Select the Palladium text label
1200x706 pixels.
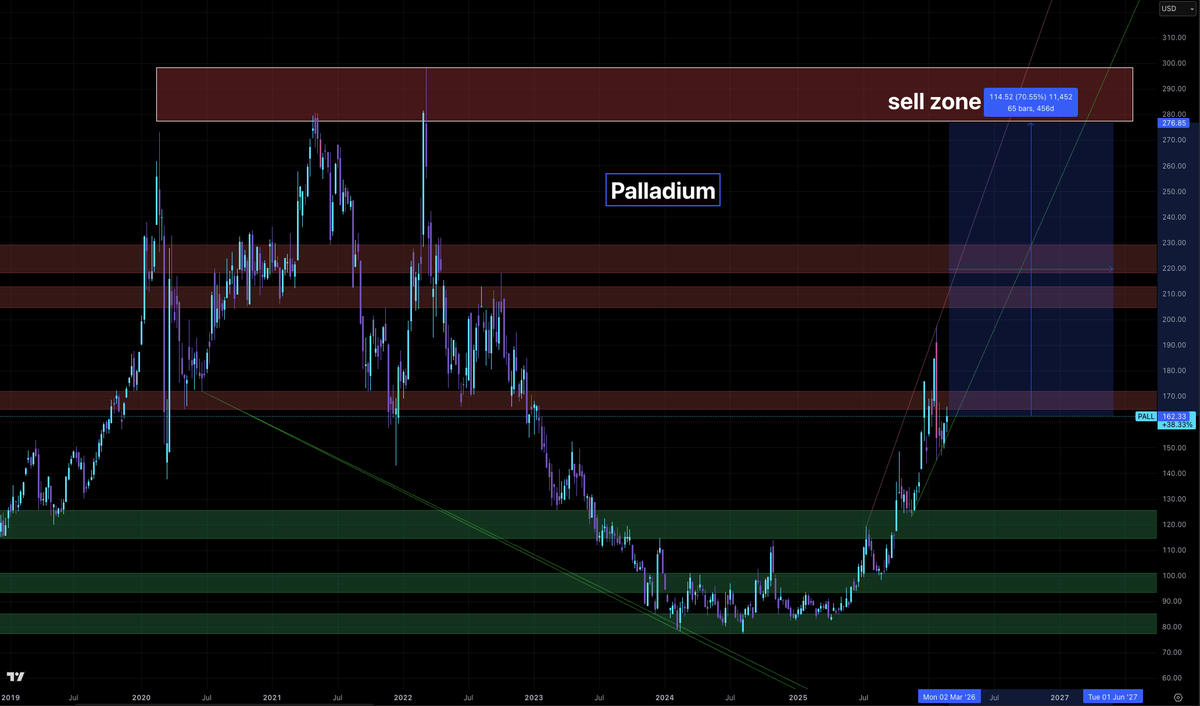[662, 190]
